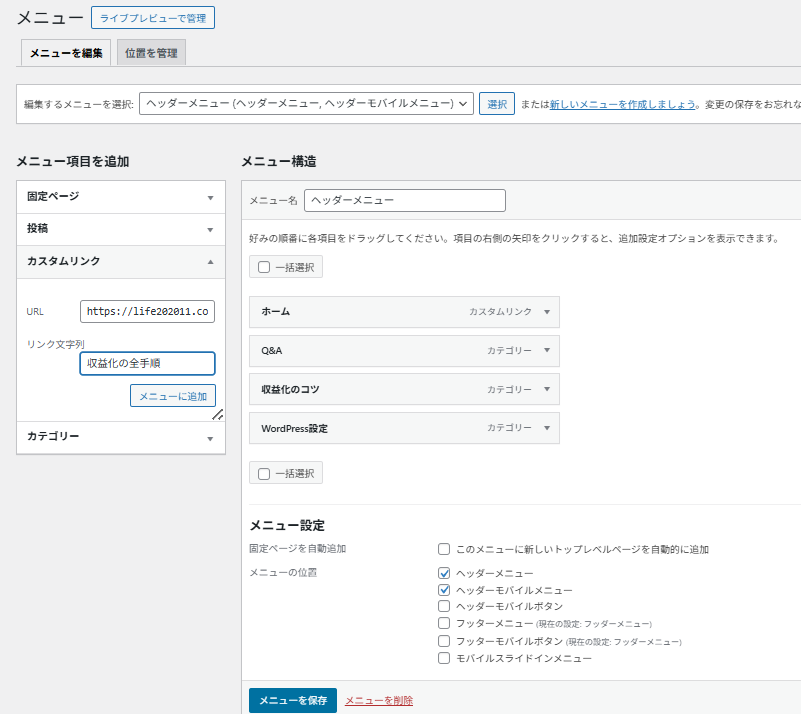Viewport: 801px width, 714px height.
Task: Open the Q&A menu item settings arrow
Action: 546,351
